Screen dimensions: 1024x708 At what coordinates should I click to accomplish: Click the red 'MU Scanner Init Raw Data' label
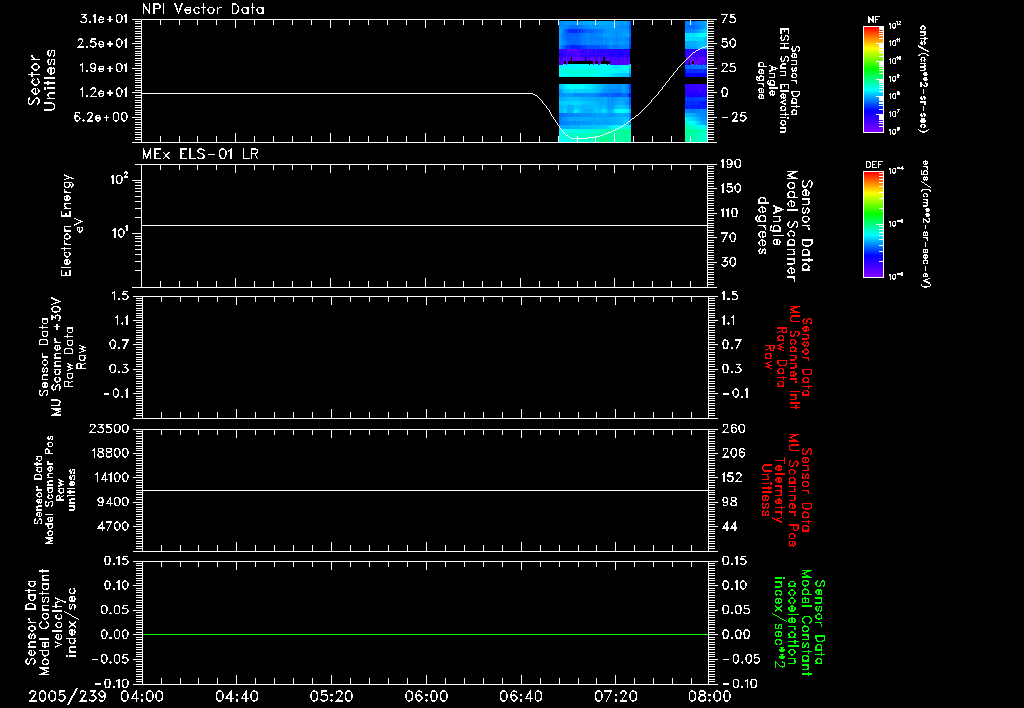click(788, 357)
